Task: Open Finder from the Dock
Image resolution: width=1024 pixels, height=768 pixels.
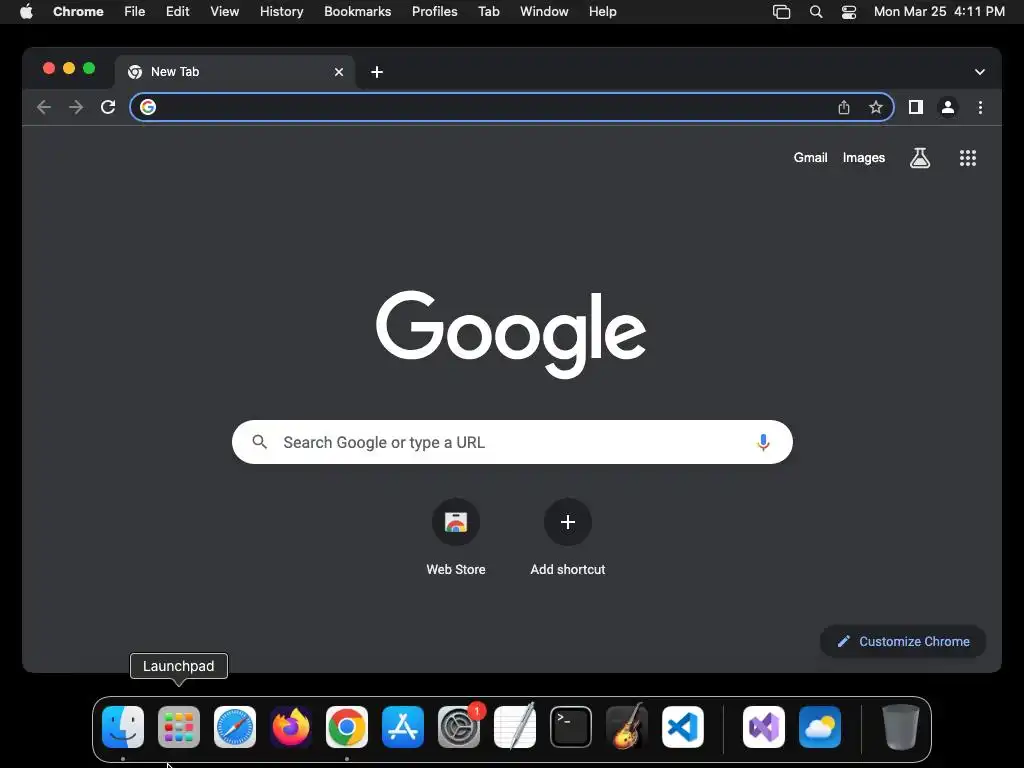Action: click(123, 727)
